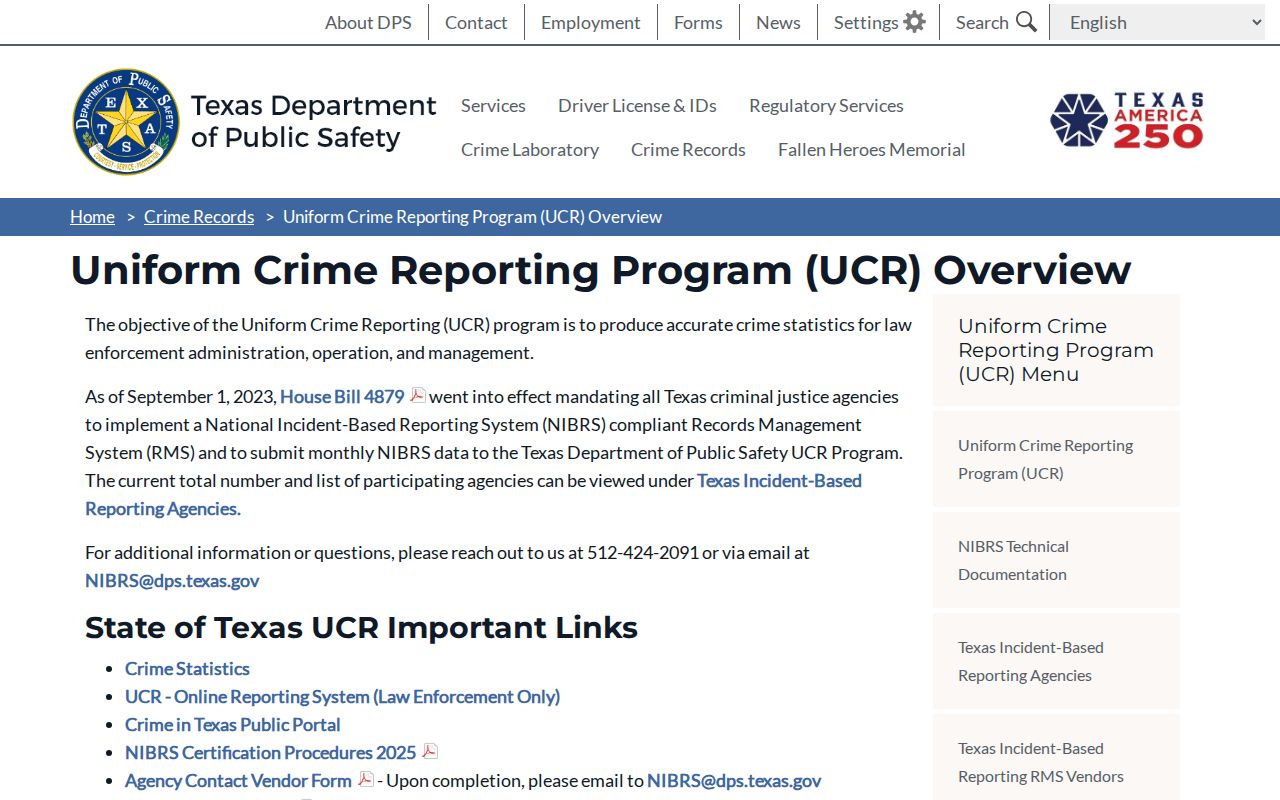Image resolution: width=1280 pixels, height=800 pixels.
Task: Open Texas Incident-Based Reporting Agencies paragraph link
Action: 473,494
